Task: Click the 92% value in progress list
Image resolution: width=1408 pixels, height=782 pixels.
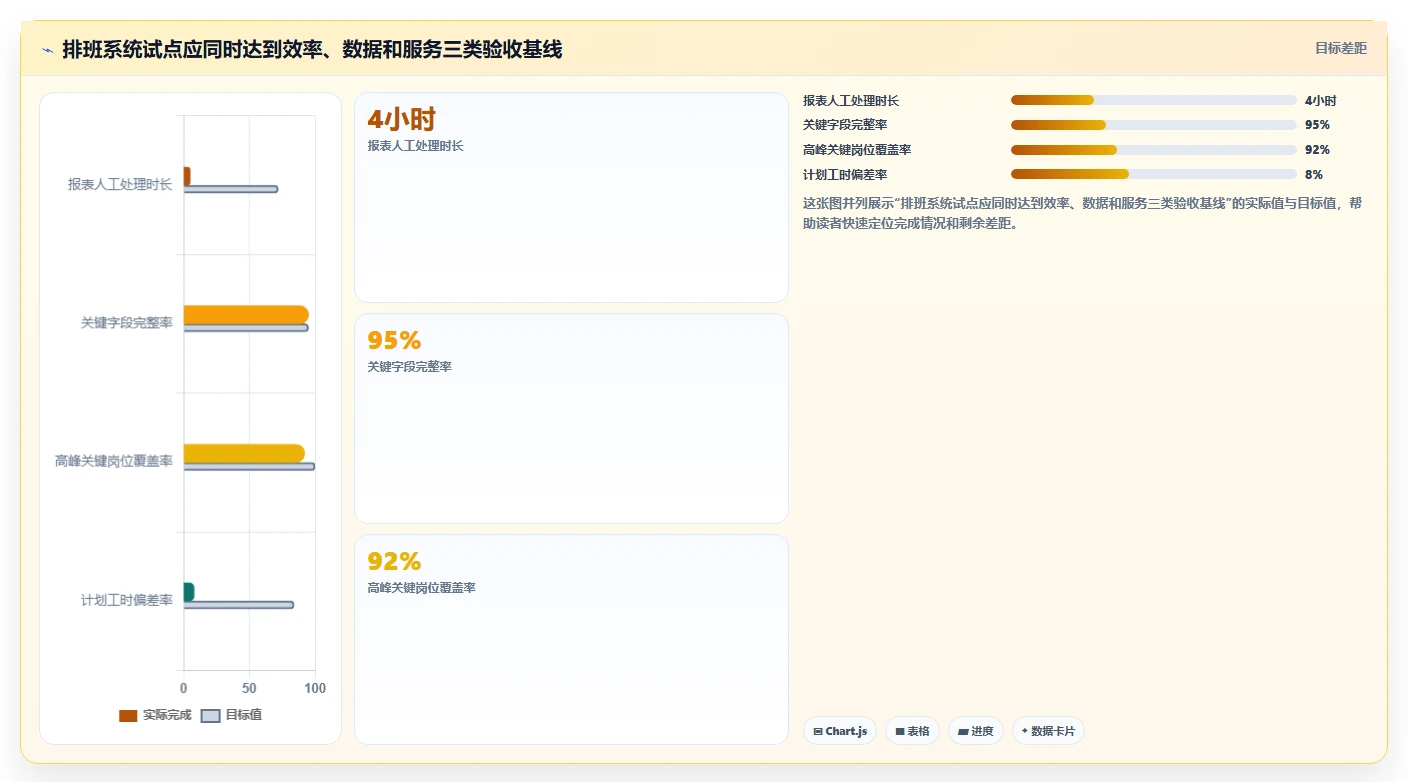Action: click(1318, 150)
